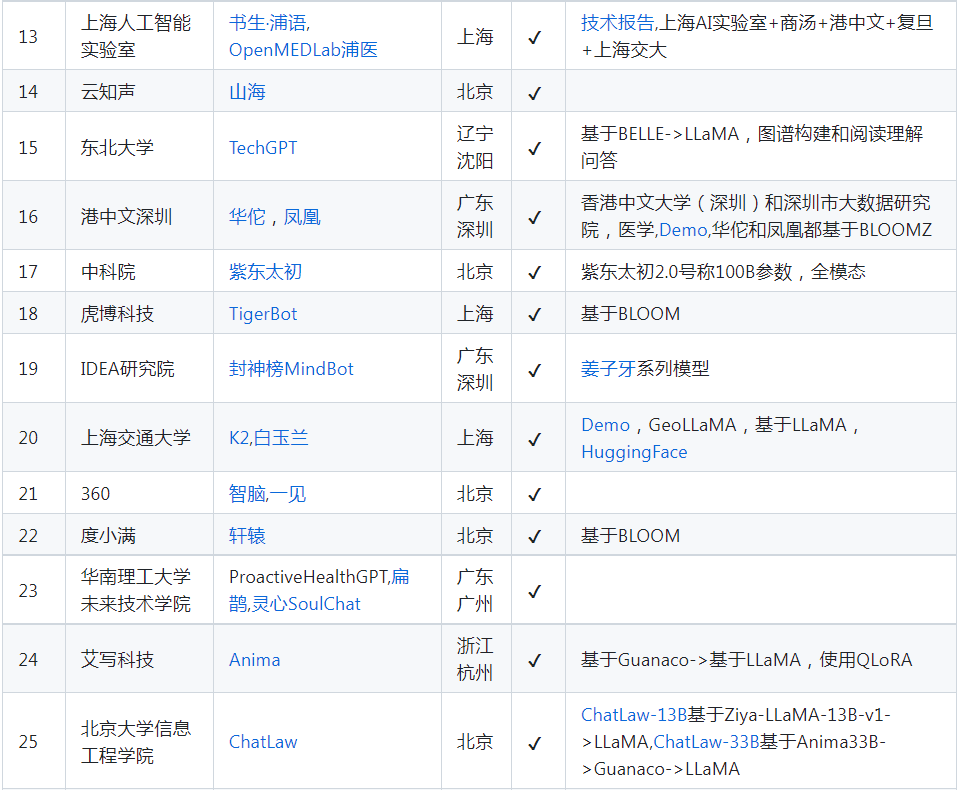
Task: Click 基于BLOOM note in the TigerBot row
Action: click(631, 314)
